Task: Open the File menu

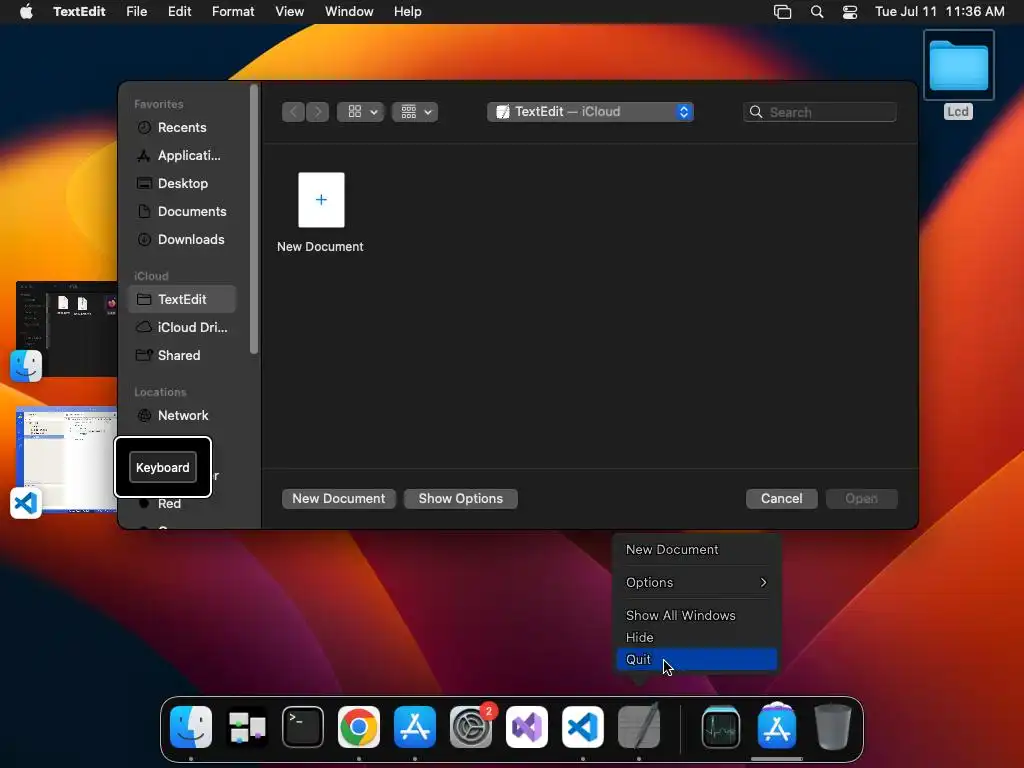Action: click(136, 12)
